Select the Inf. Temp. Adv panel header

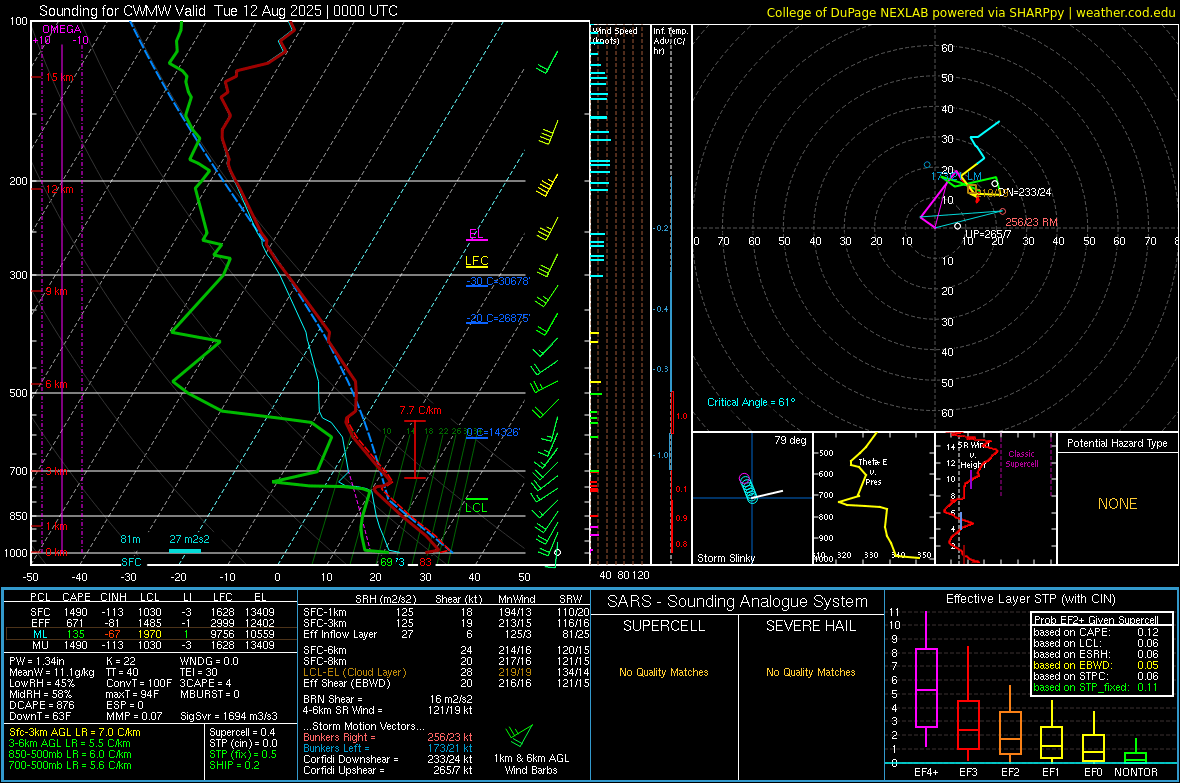tap(670, 41)
